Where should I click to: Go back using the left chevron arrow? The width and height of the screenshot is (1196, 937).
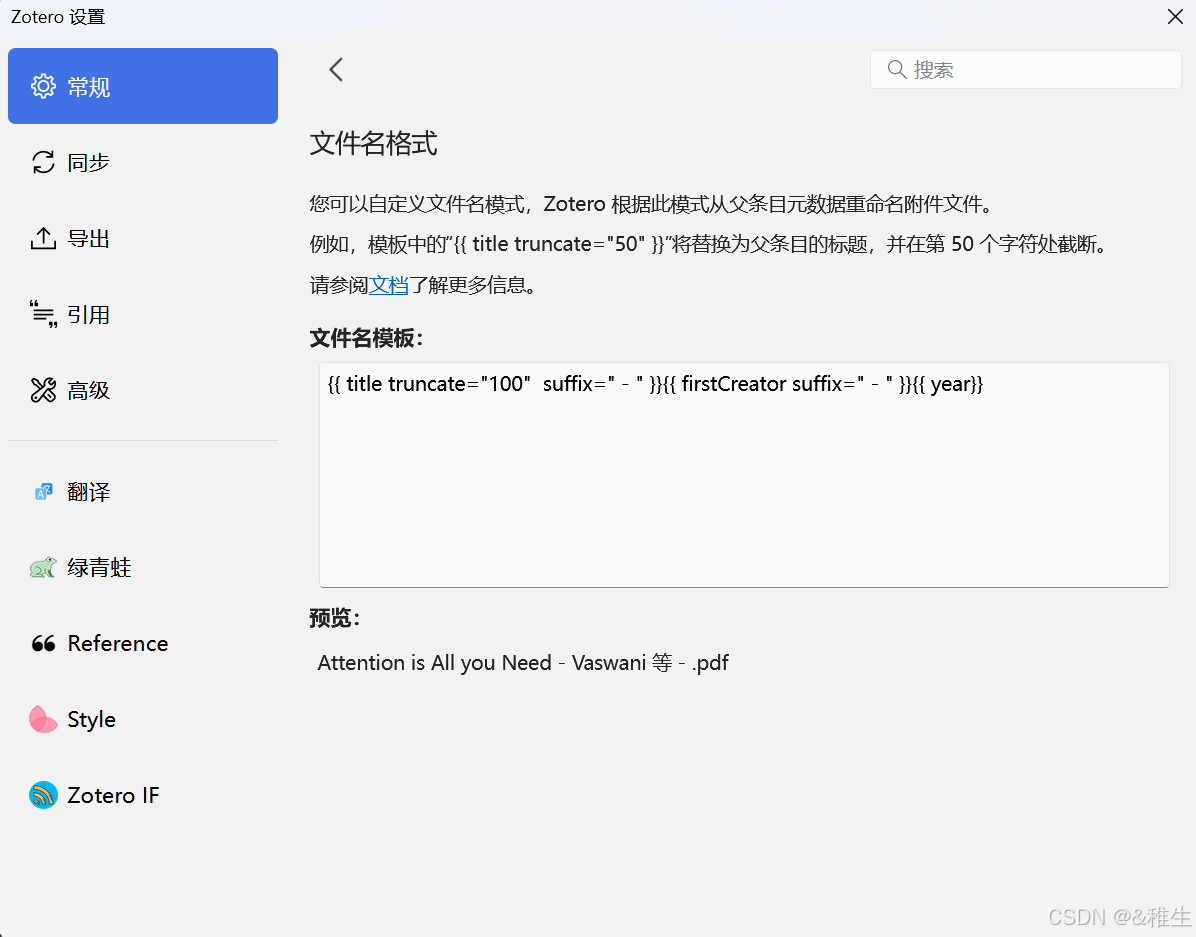click(336, 69)
